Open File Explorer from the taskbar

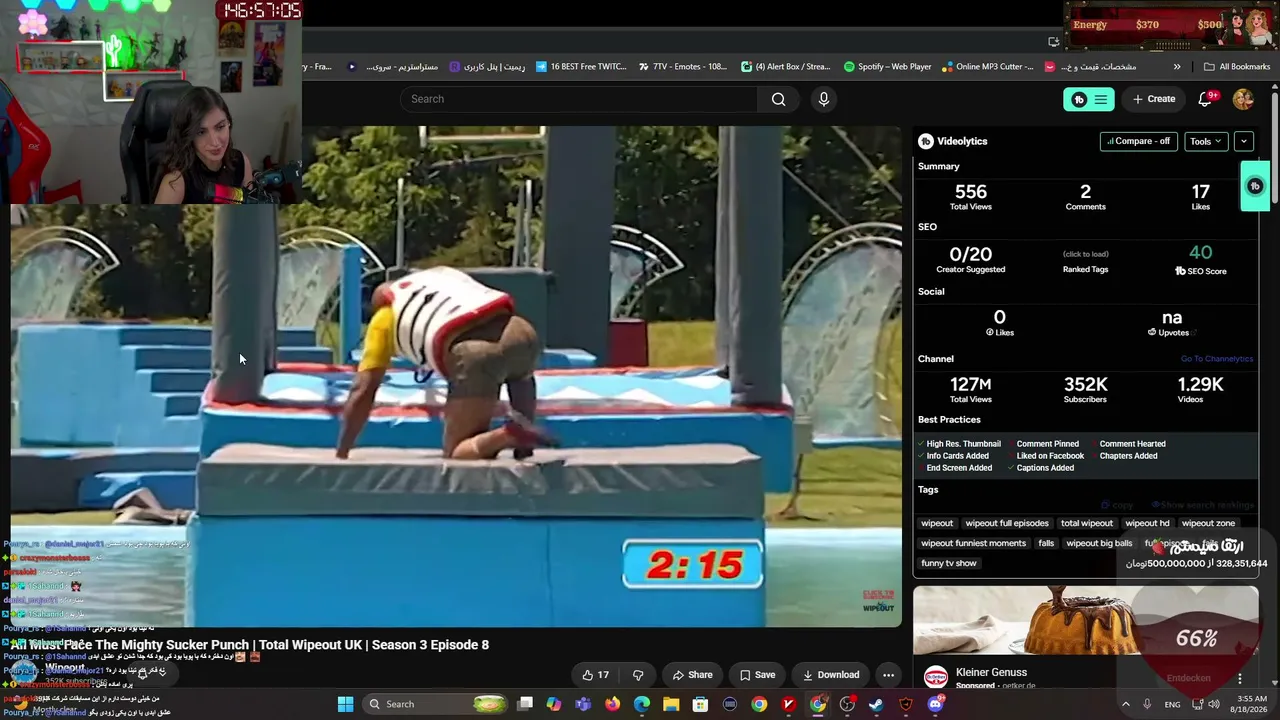coord(671,704)
